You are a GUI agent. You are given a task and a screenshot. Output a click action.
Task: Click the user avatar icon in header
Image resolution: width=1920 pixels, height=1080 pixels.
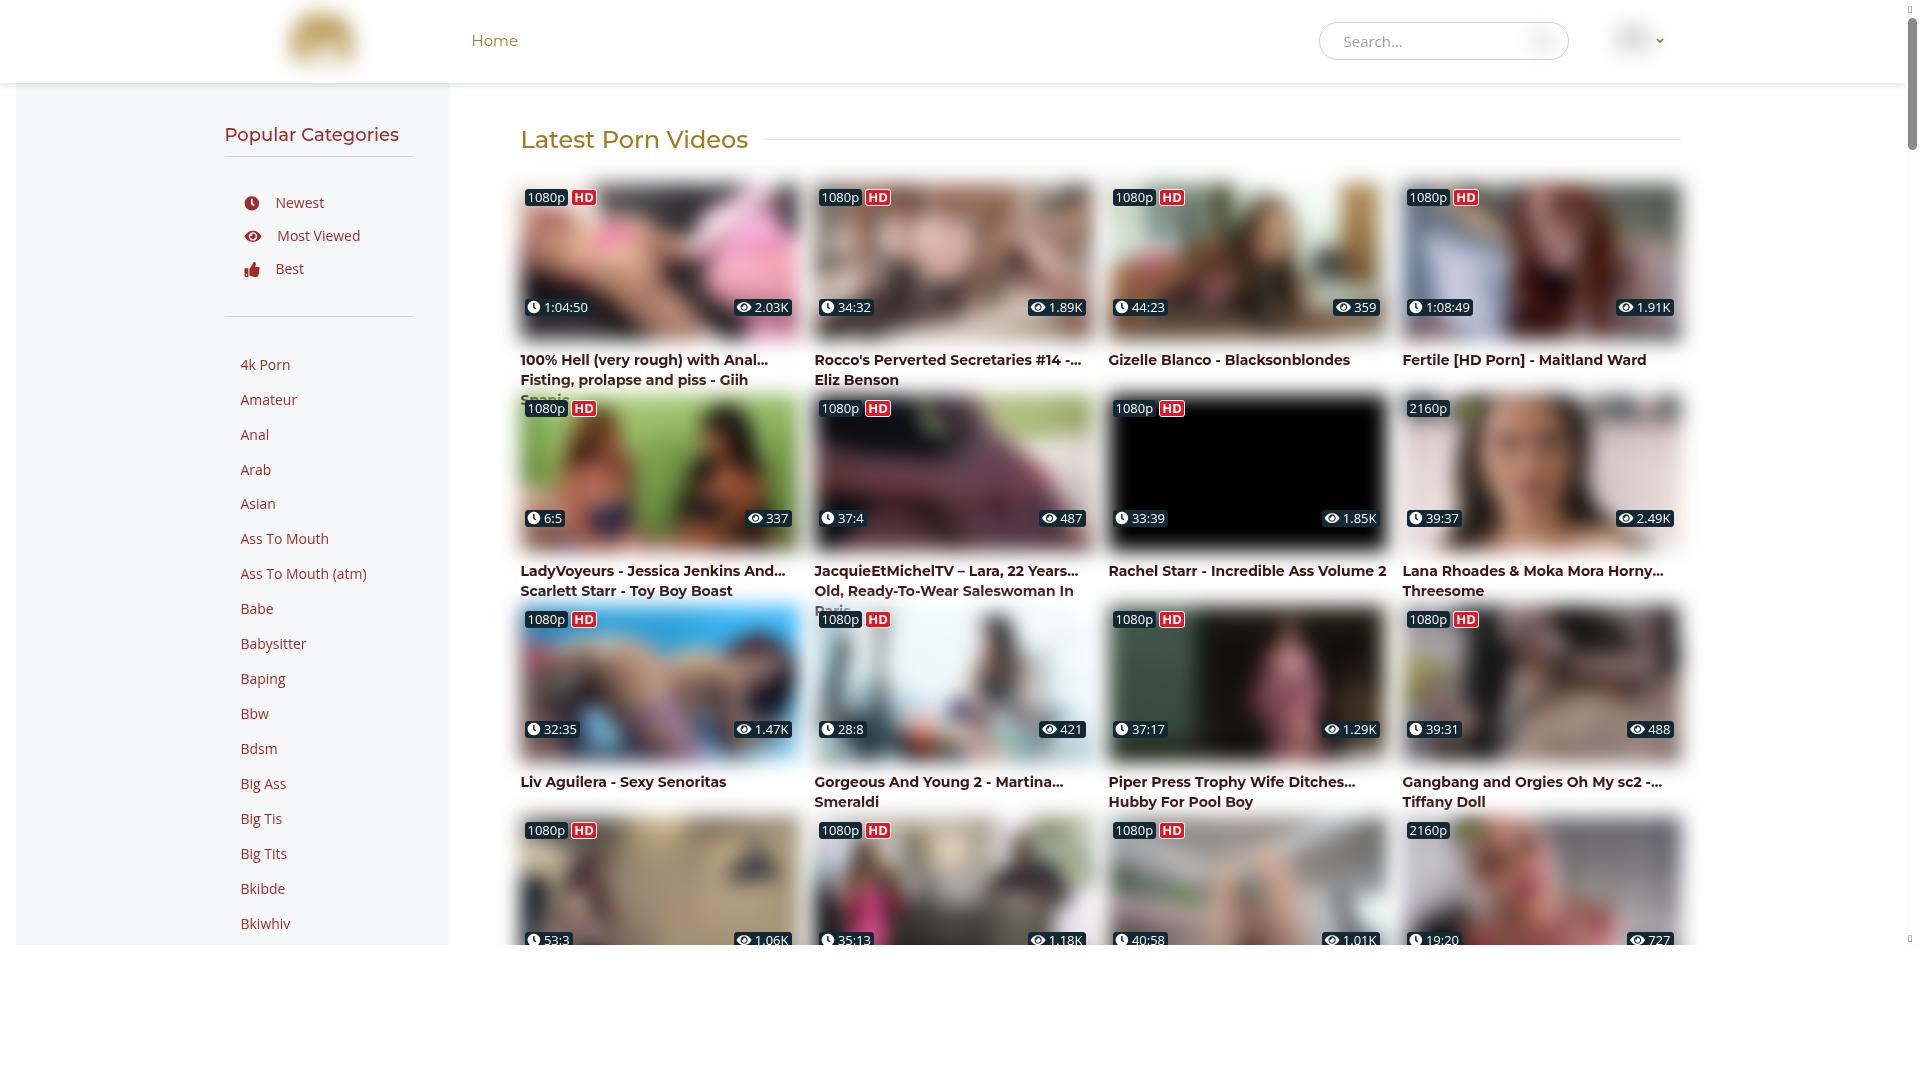(1632, 39)
